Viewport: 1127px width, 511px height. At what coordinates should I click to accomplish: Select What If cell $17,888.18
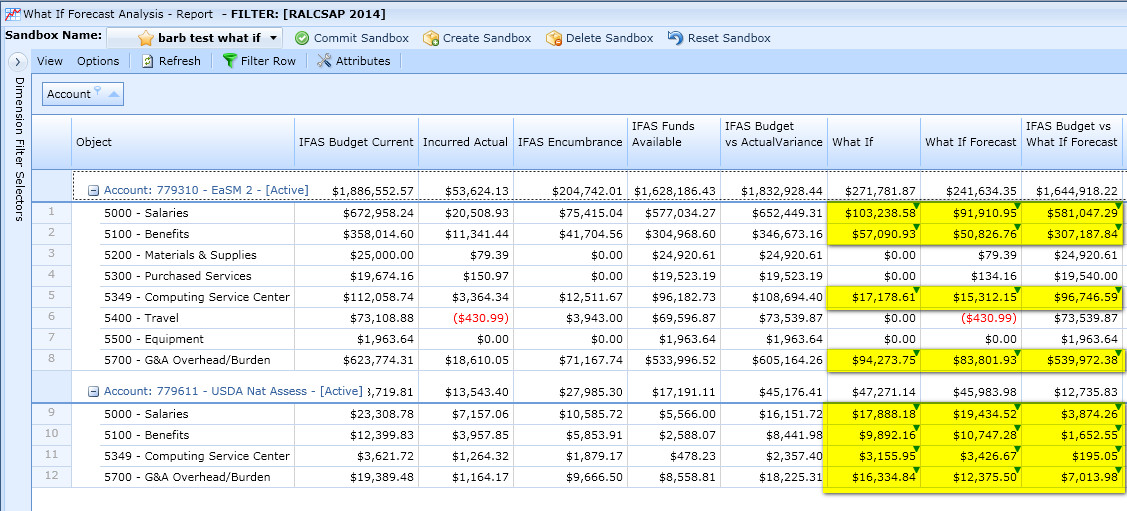[874, 414]
